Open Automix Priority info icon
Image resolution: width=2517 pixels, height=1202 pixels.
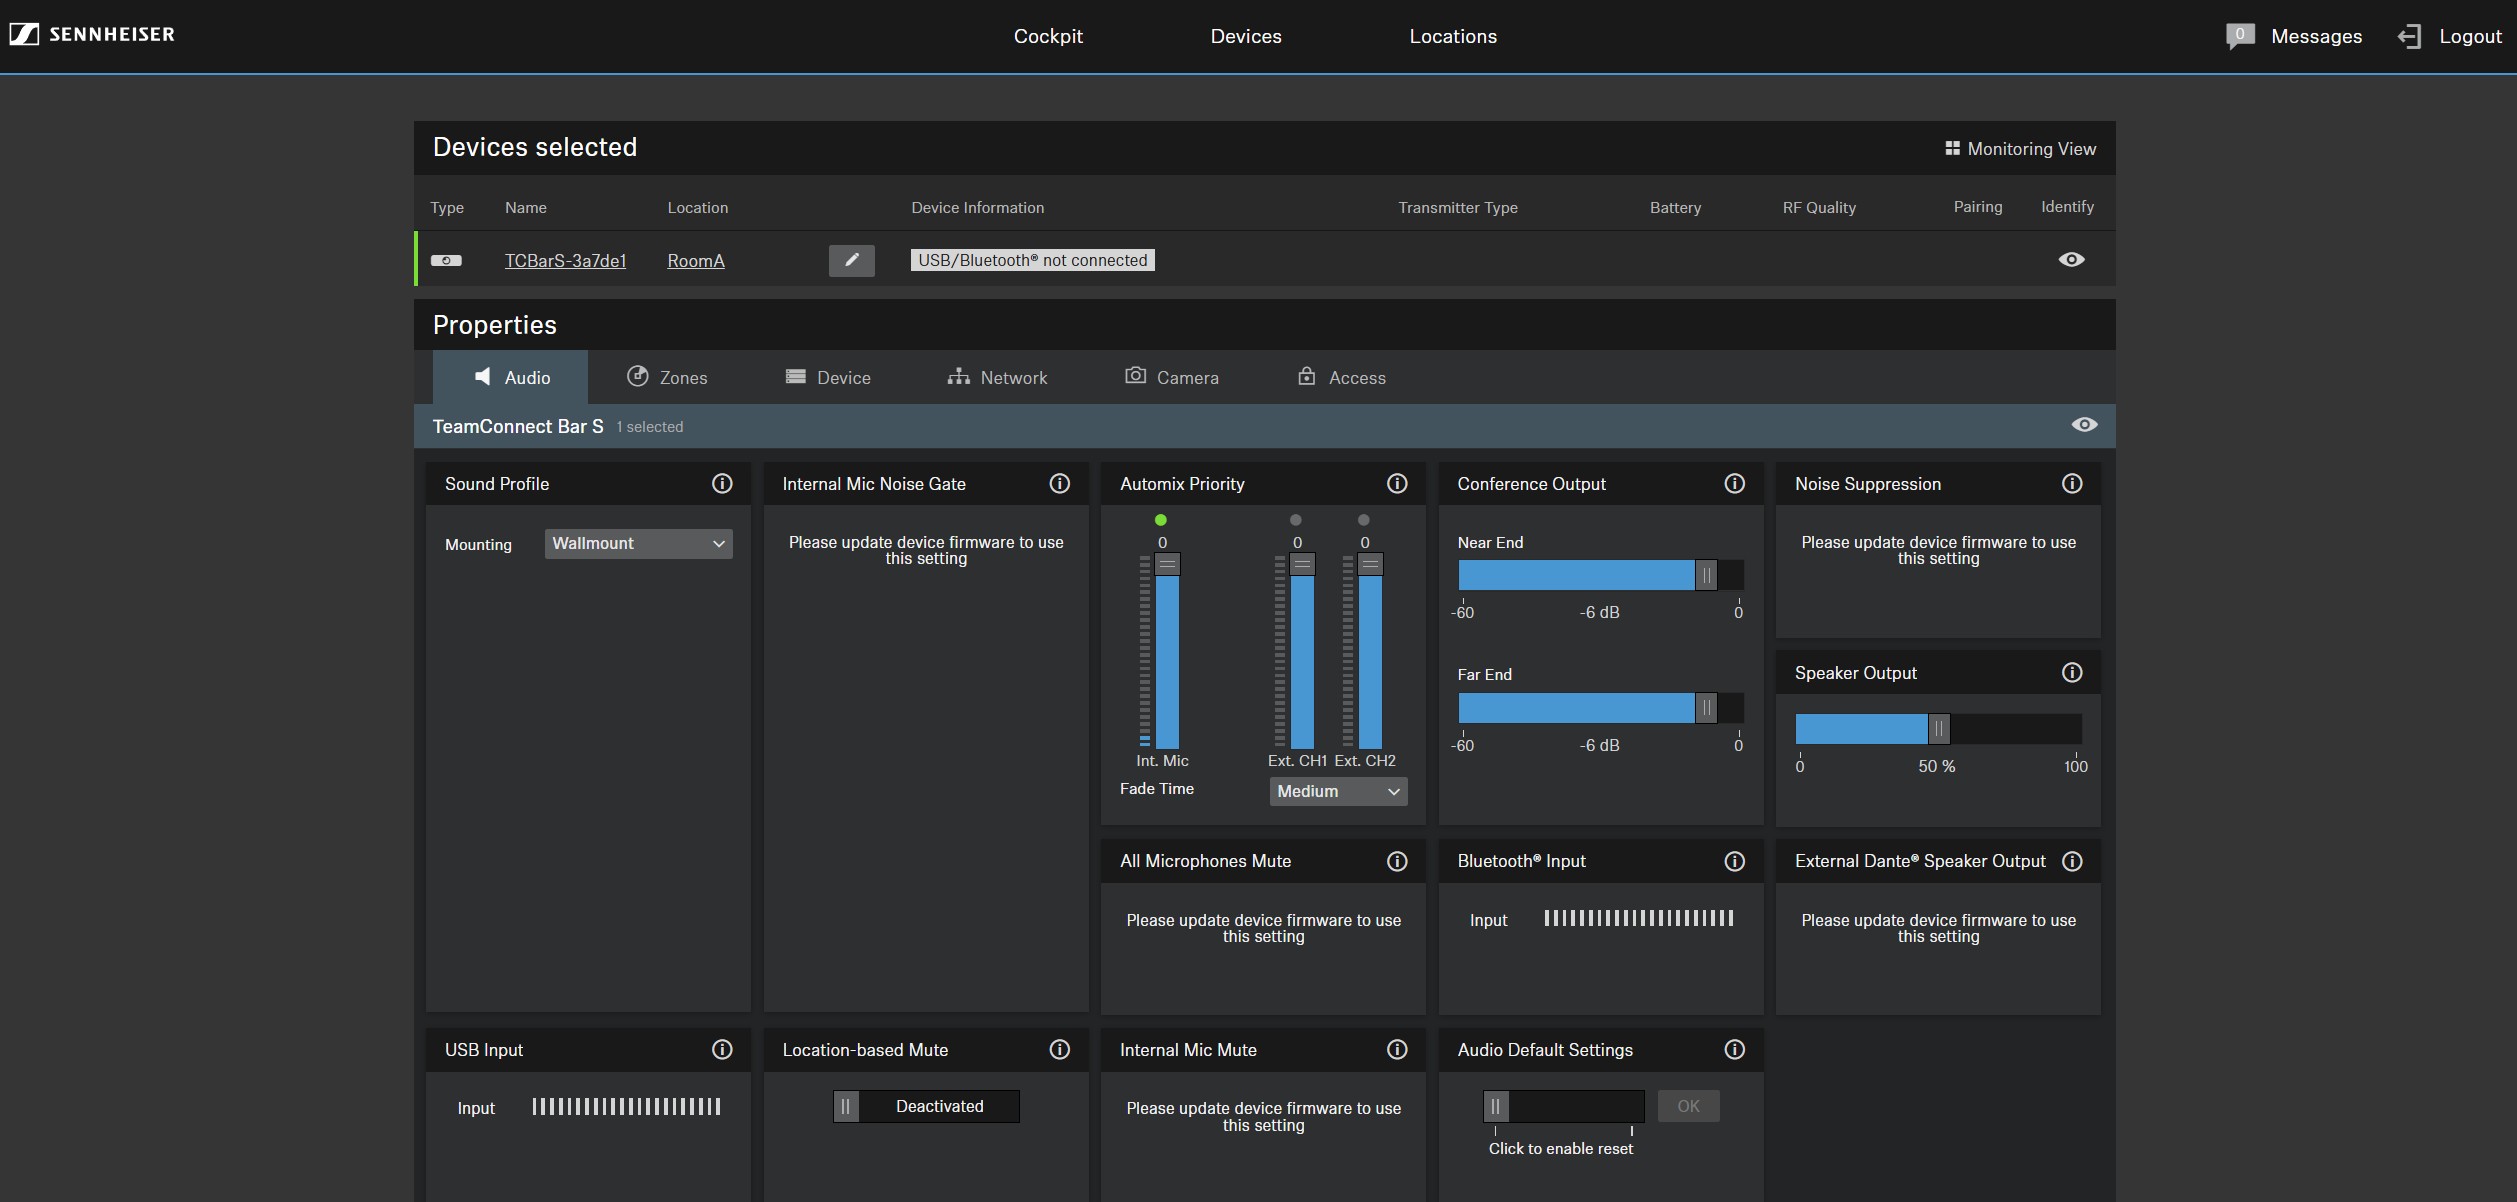pyautogui.click(x=1397, y=484)
